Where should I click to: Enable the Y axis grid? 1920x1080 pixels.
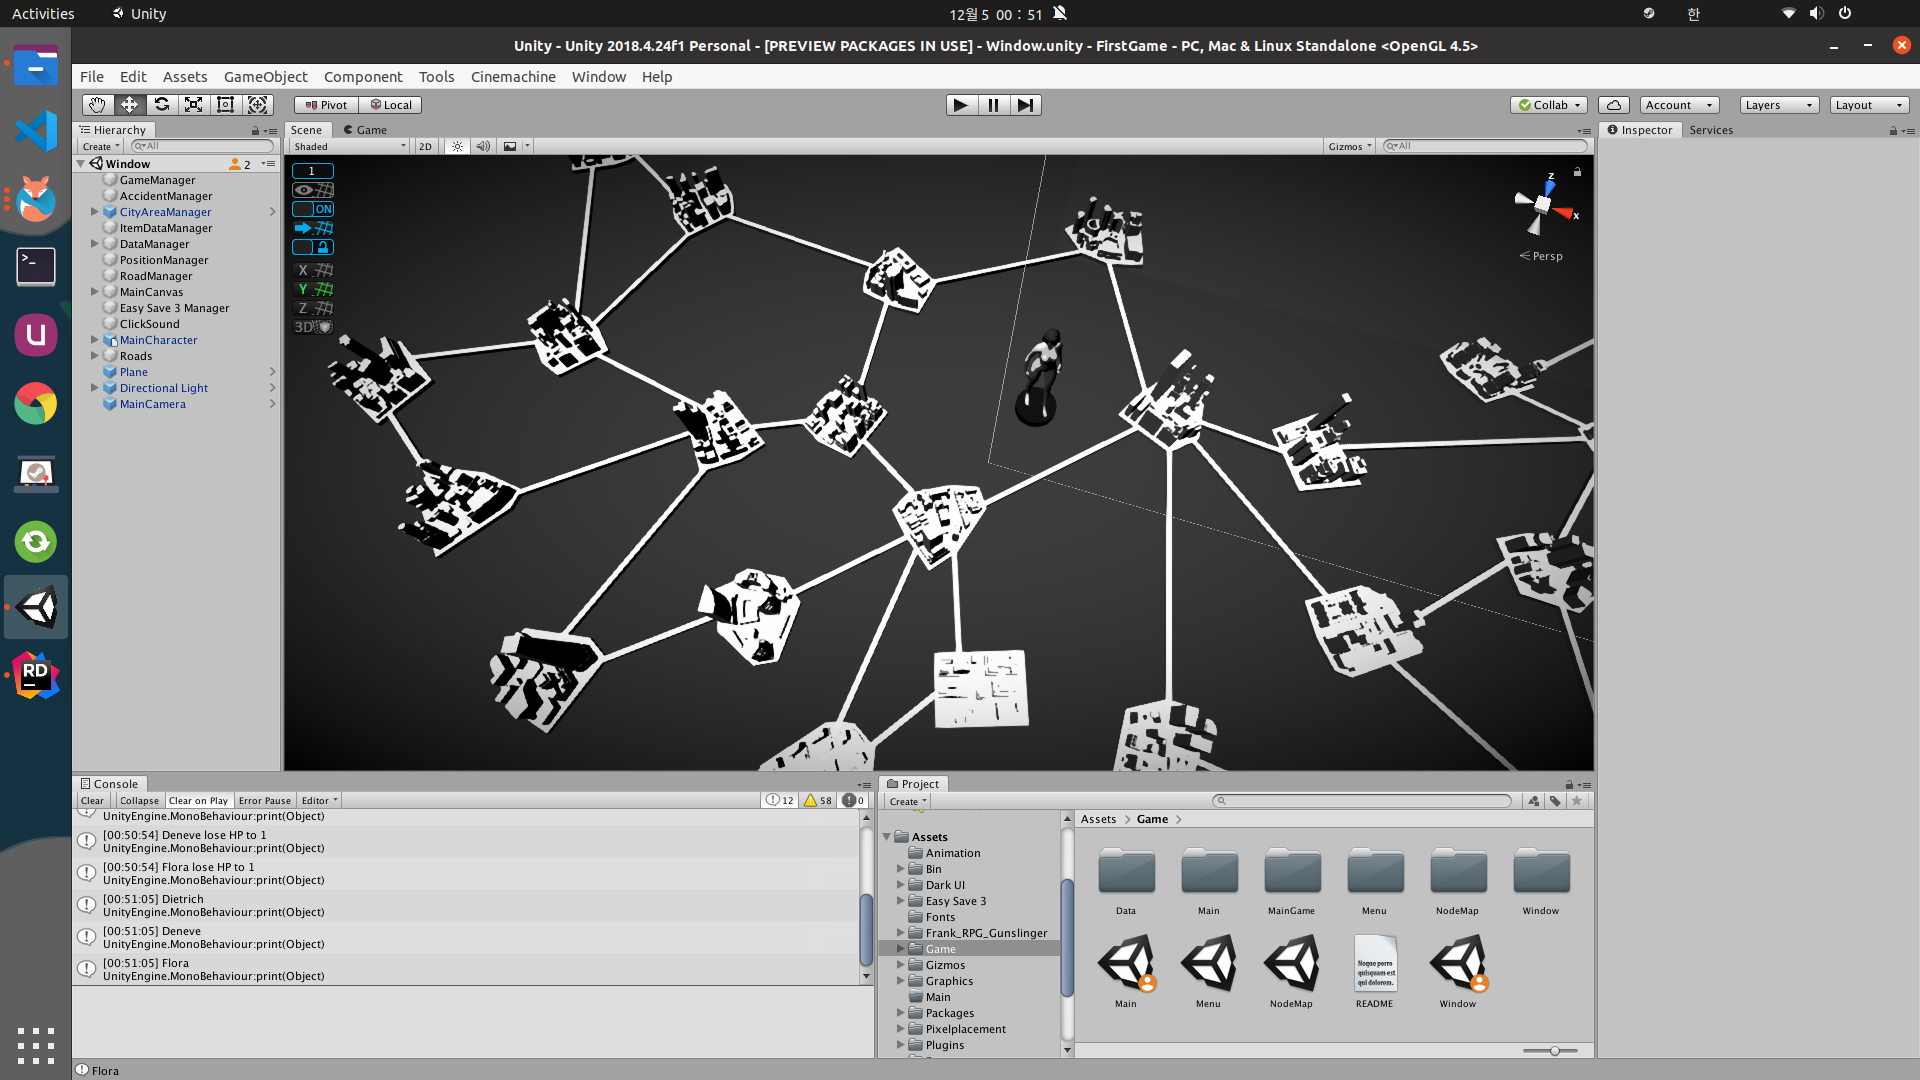pyautogui.click(x=313, y=289)
